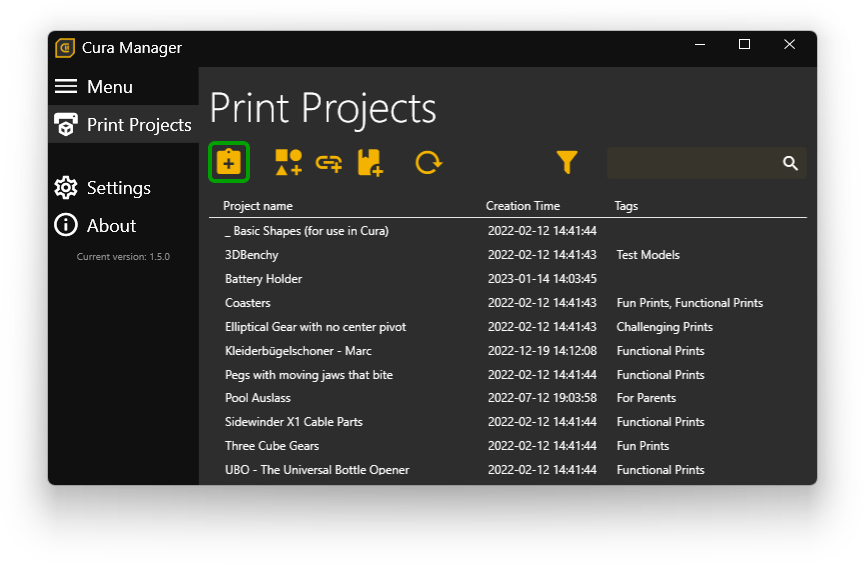Maximize the Cura Manager window
Image resolution: width=865 pixels, height=565 pixels.
(x=744, y=44)
